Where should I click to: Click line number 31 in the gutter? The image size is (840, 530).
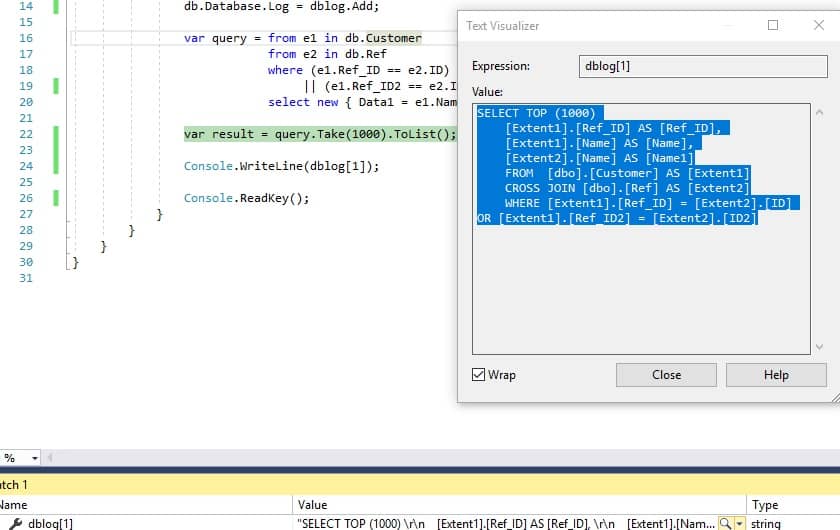(x=26, y=278)
